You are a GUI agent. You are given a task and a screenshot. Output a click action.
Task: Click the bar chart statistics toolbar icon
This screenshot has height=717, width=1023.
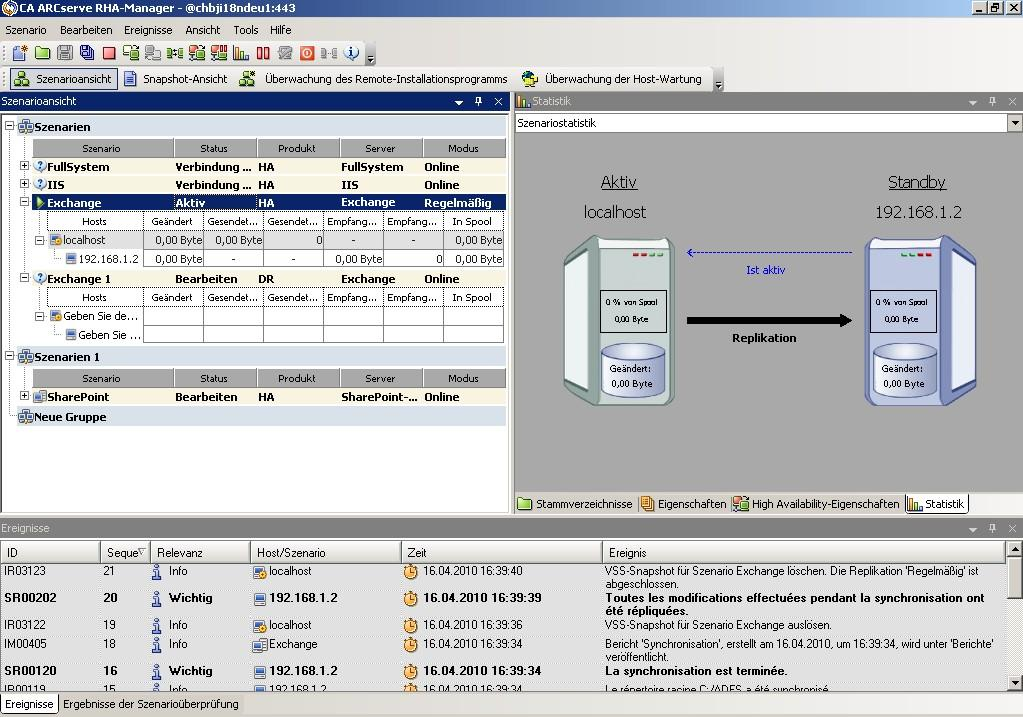(241, 53)
